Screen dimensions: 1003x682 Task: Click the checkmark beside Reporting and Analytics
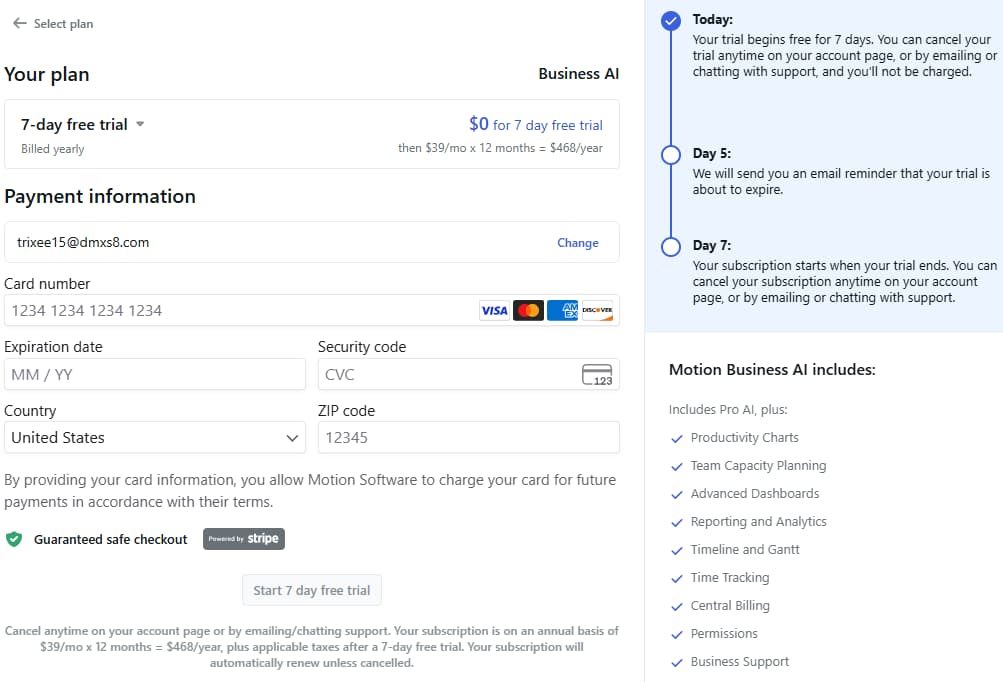click(677, 523)
